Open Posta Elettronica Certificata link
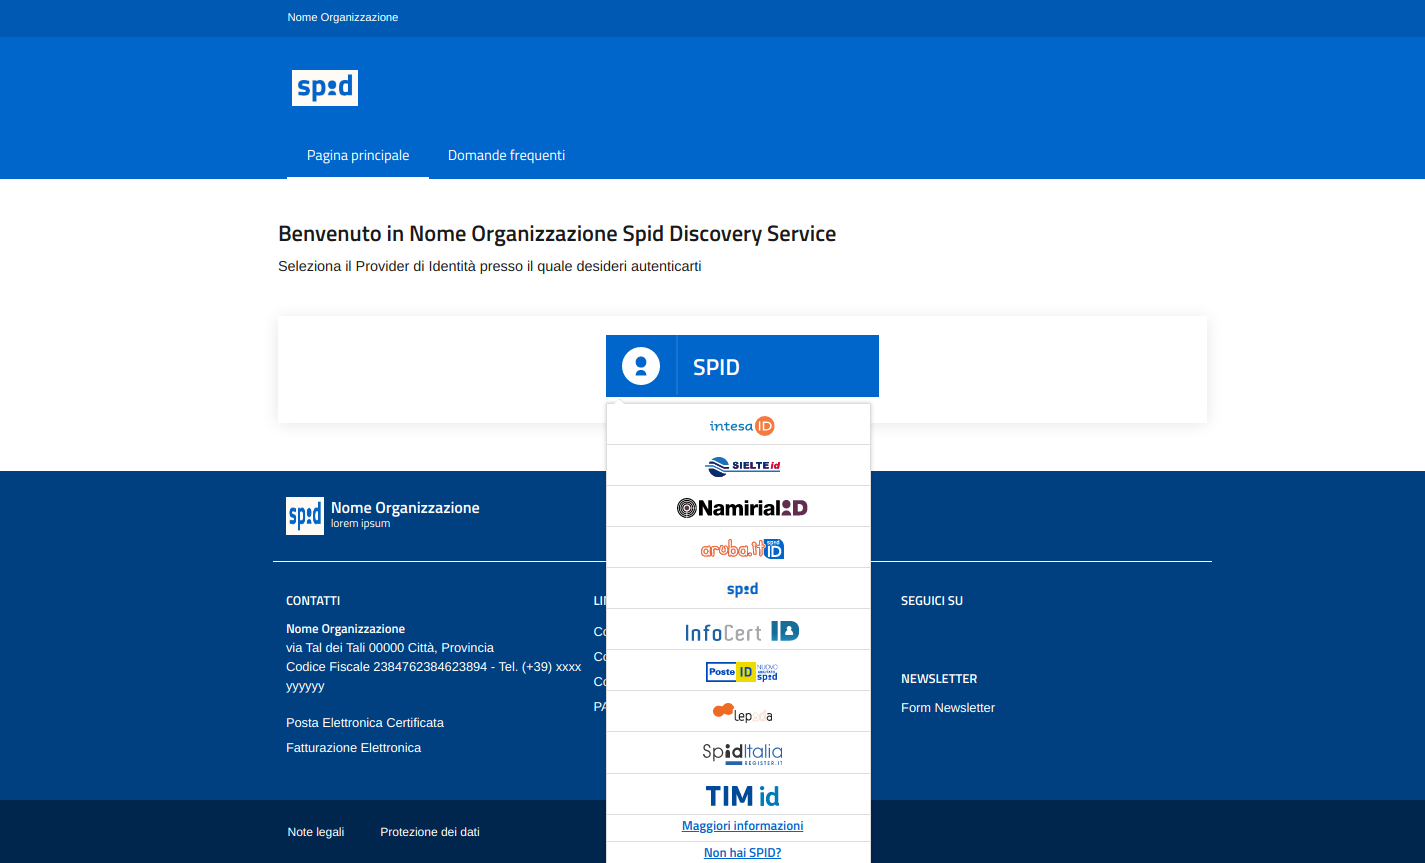The height and width of the screenshot is (863, 1425). coord(365,722)
